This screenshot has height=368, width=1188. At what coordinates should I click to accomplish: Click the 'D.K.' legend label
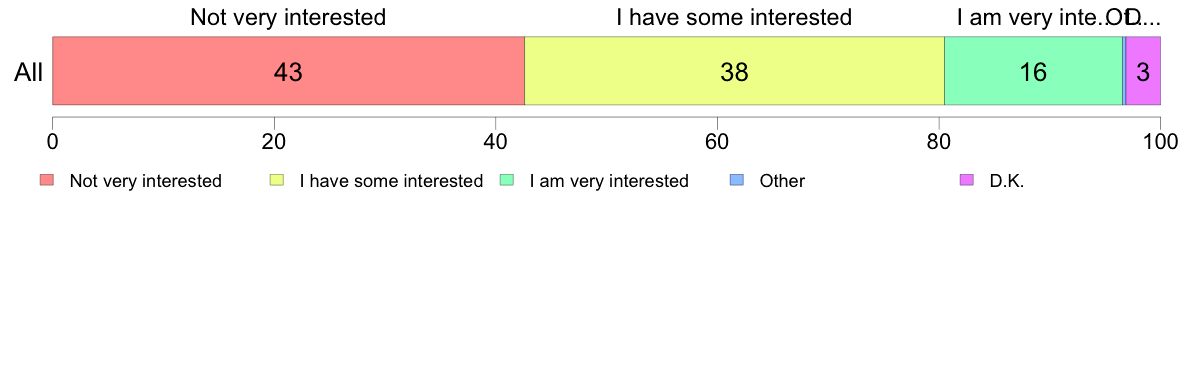1007,181
